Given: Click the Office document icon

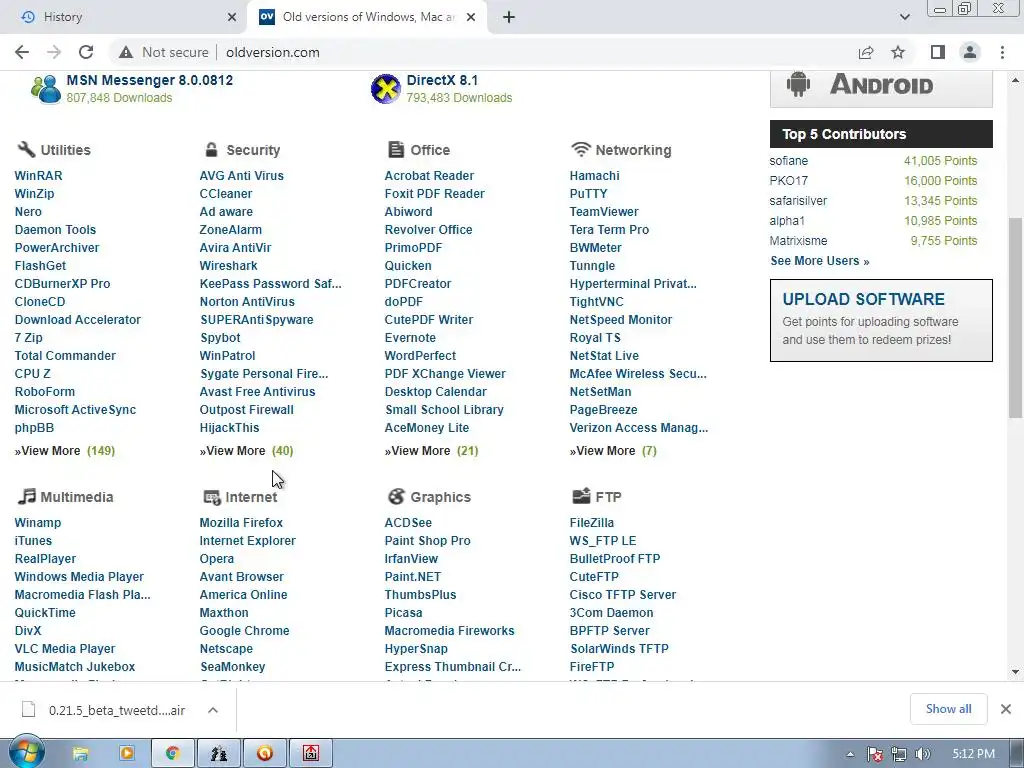Looking at the screenshot, I should pos(396,150).
